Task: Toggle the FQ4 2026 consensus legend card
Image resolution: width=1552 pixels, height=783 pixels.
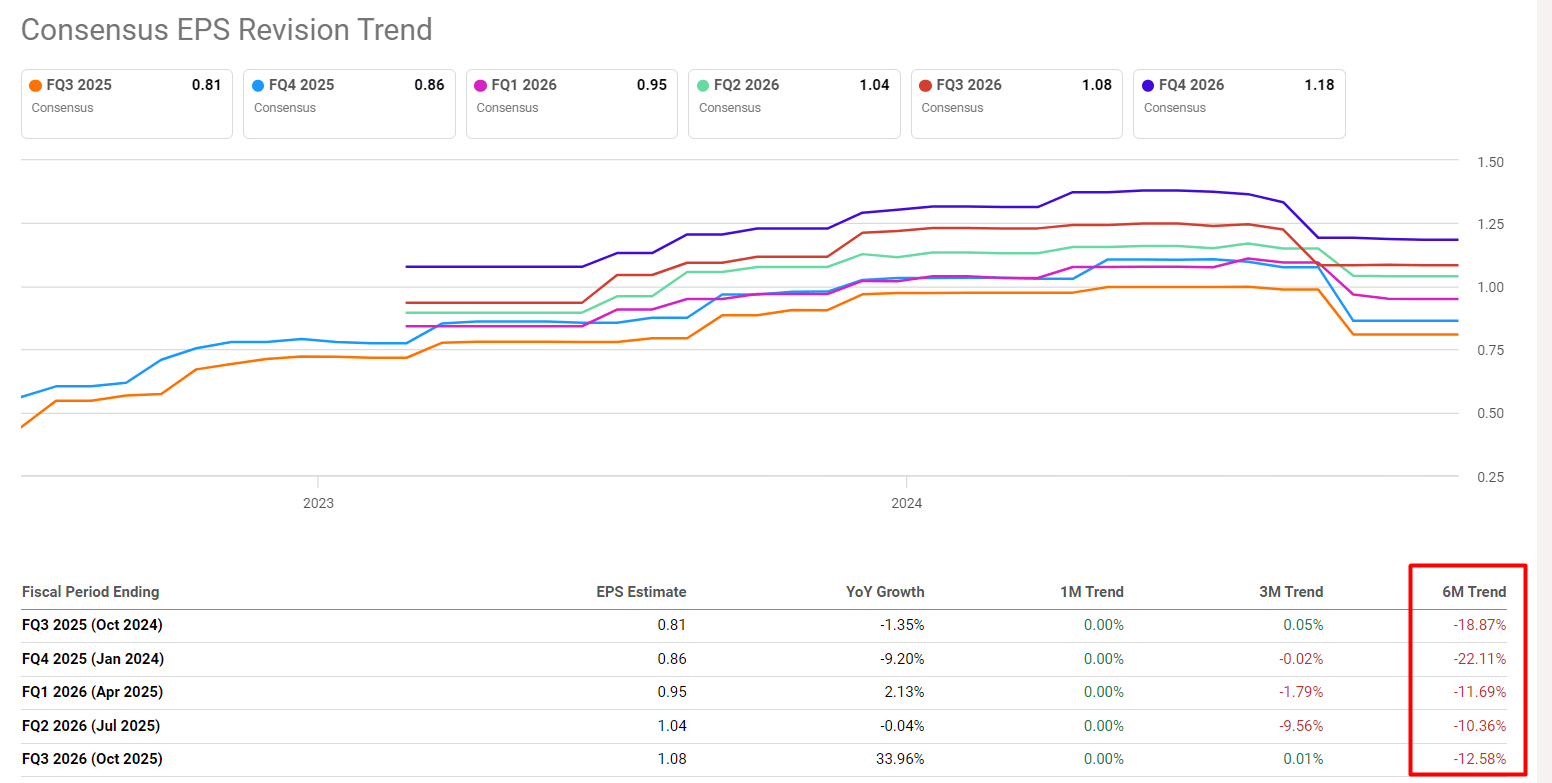Action: 1239,103
